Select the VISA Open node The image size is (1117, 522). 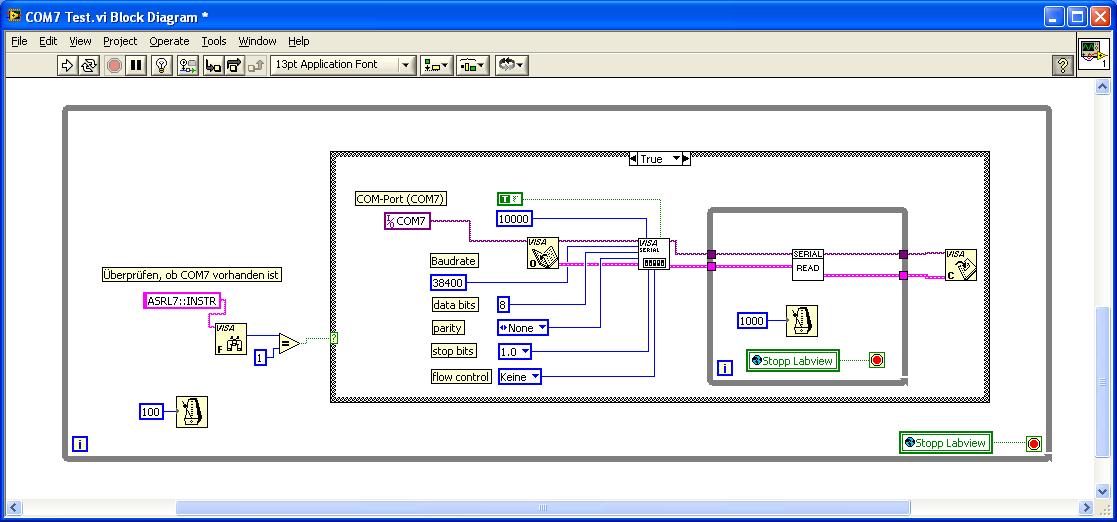coord(543,253)
